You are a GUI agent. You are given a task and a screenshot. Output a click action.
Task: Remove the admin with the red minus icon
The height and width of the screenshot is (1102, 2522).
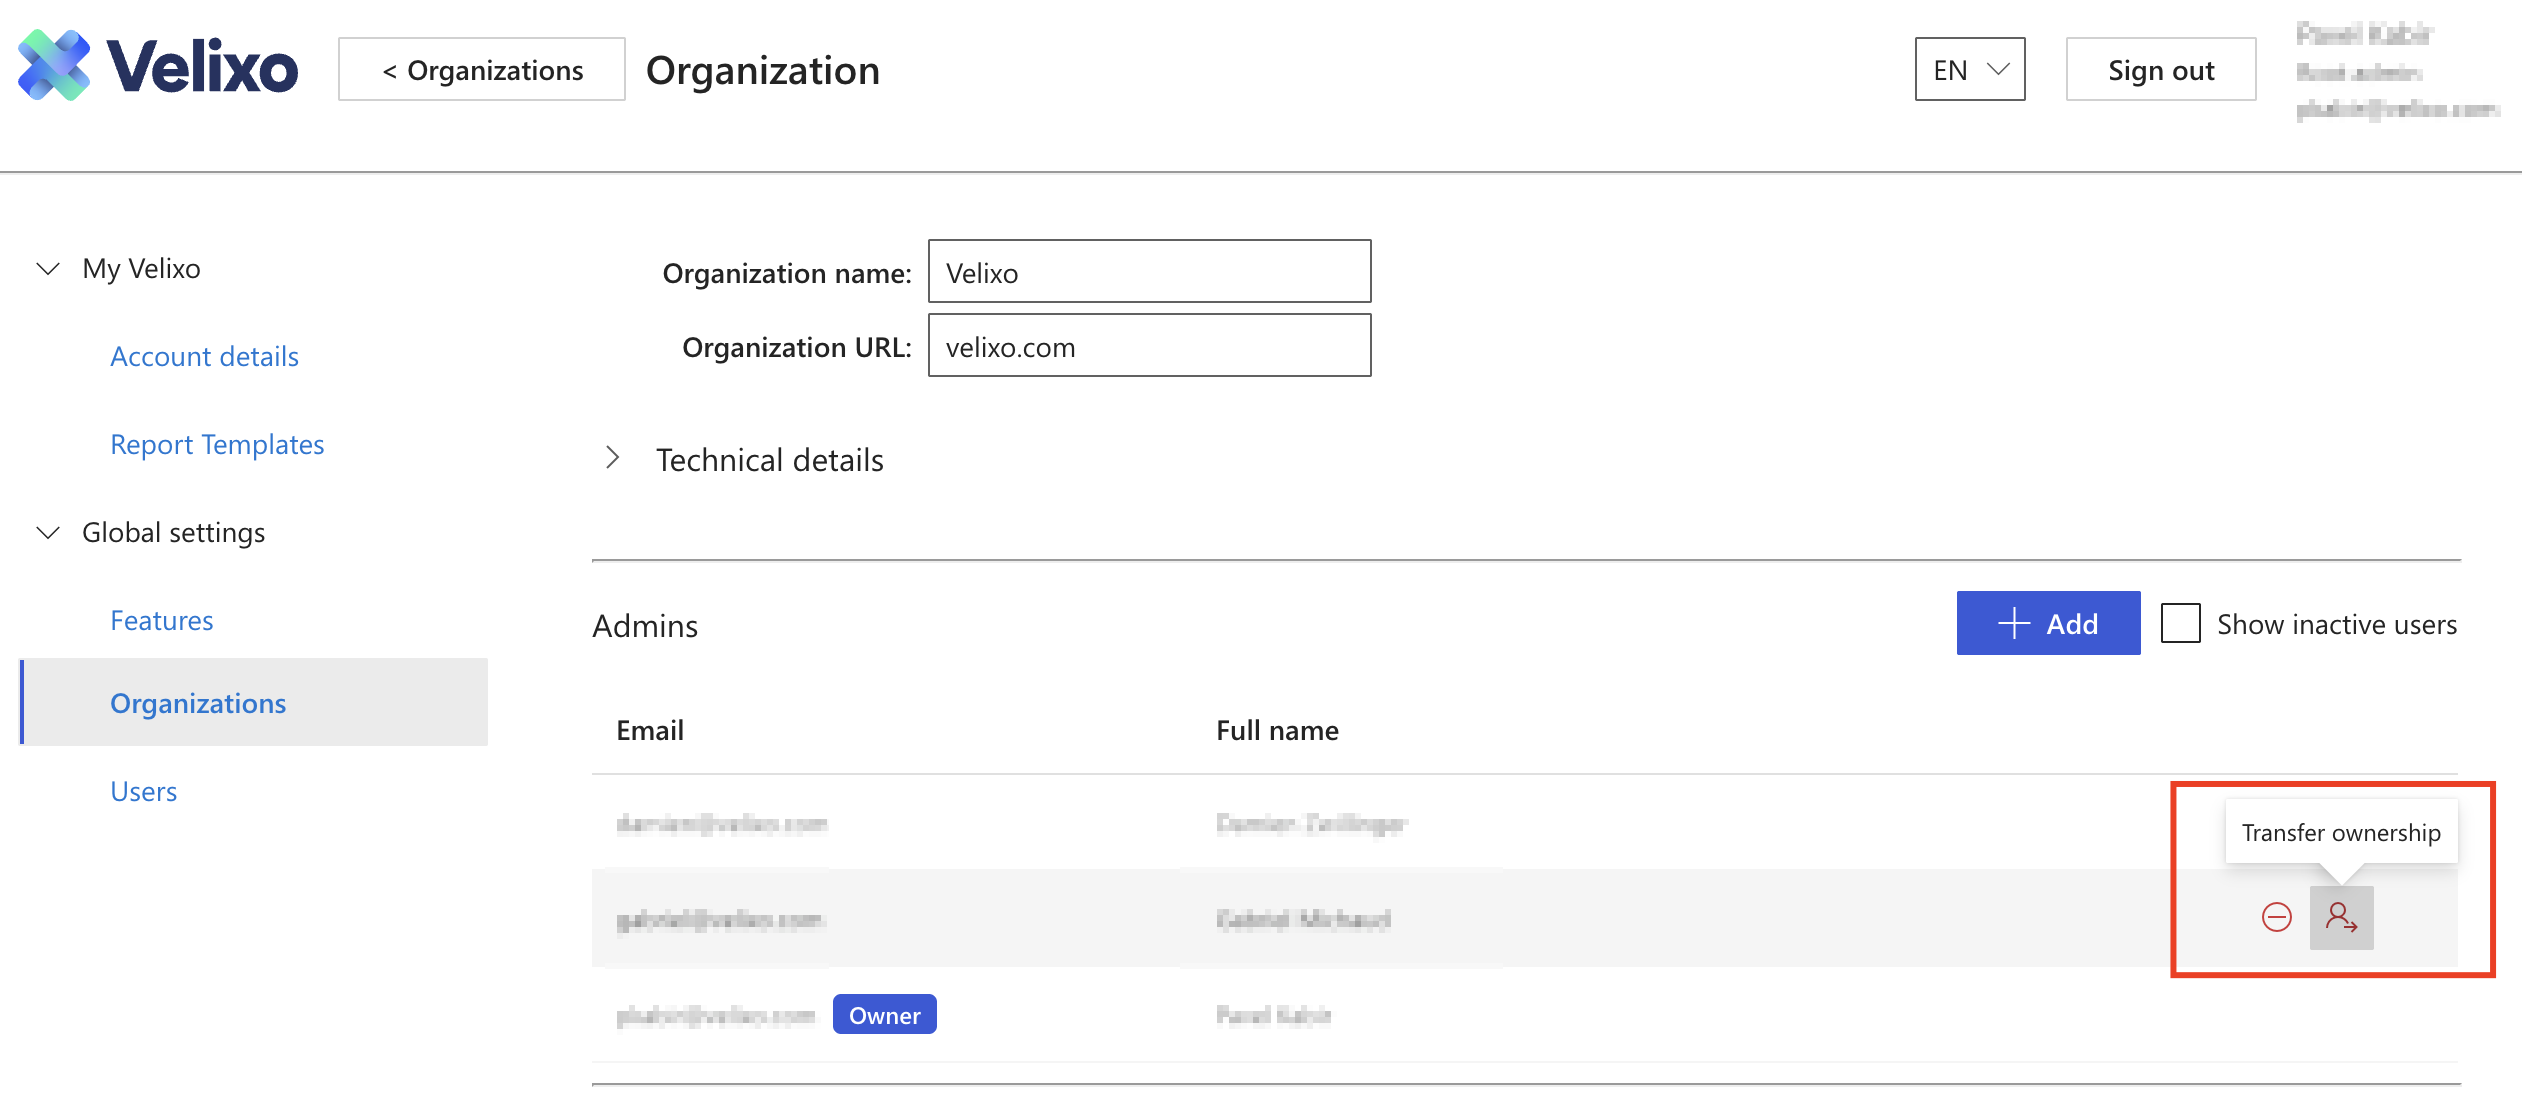click(x=2276, y=917)
